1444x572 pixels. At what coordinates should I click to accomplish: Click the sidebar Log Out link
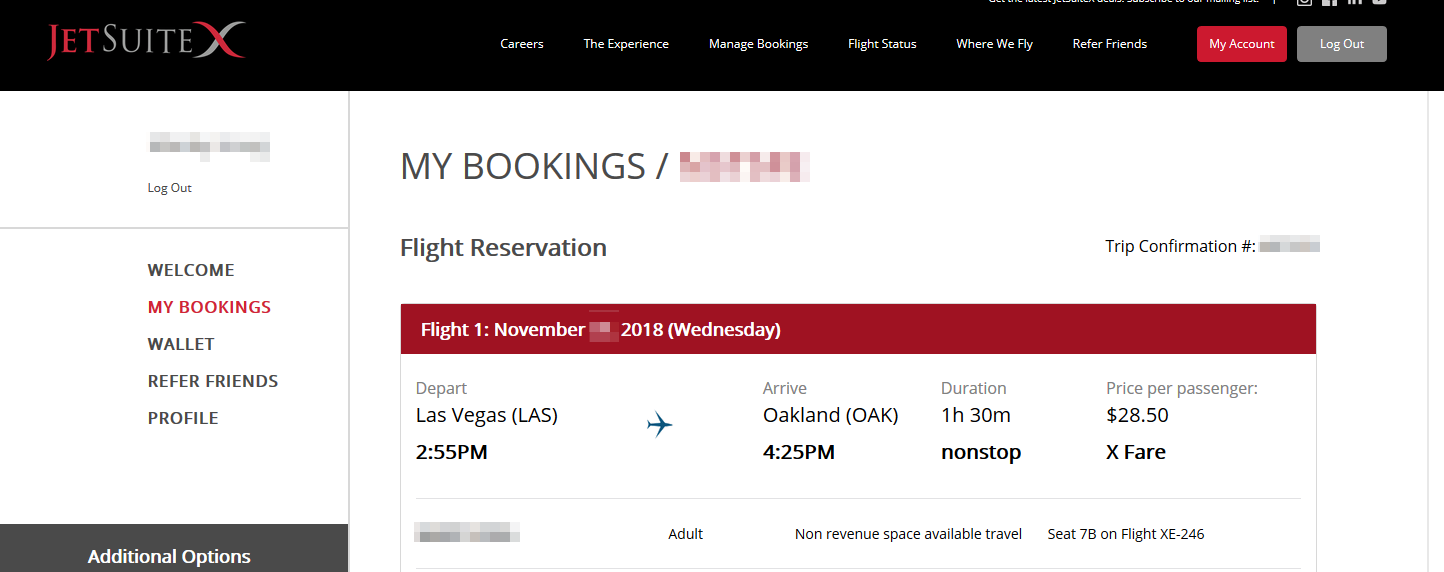click(170, 188)
